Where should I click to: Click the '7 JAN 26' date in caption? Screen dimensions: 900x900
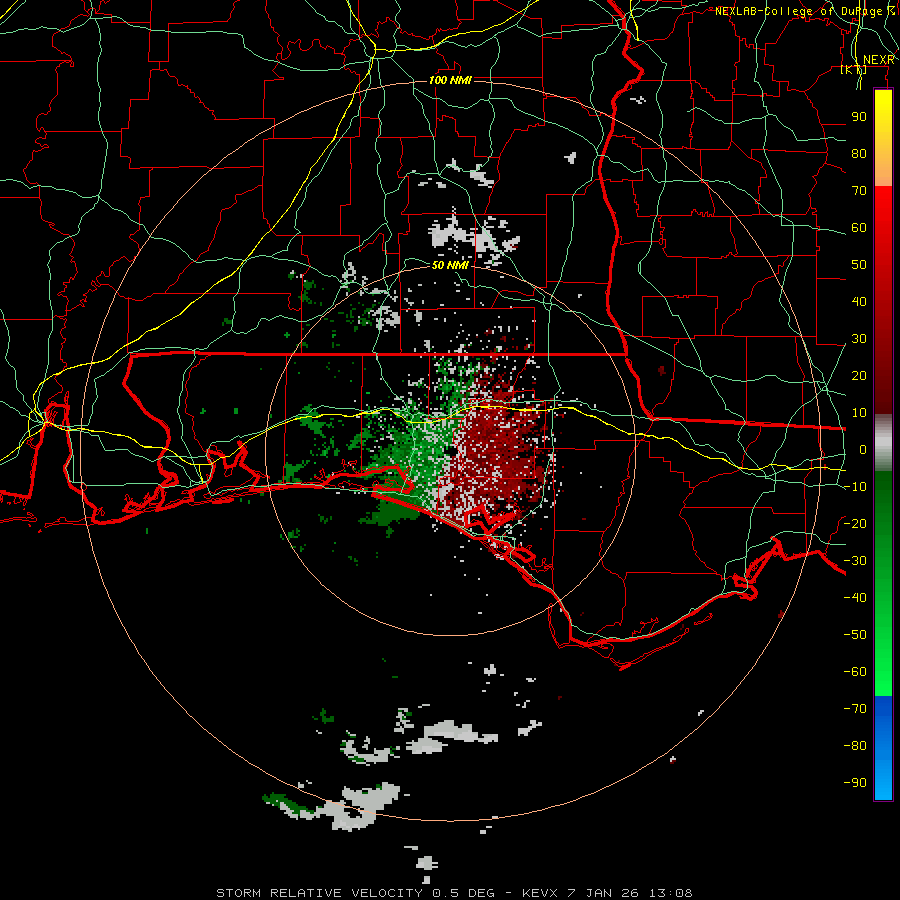click(603, 893)
